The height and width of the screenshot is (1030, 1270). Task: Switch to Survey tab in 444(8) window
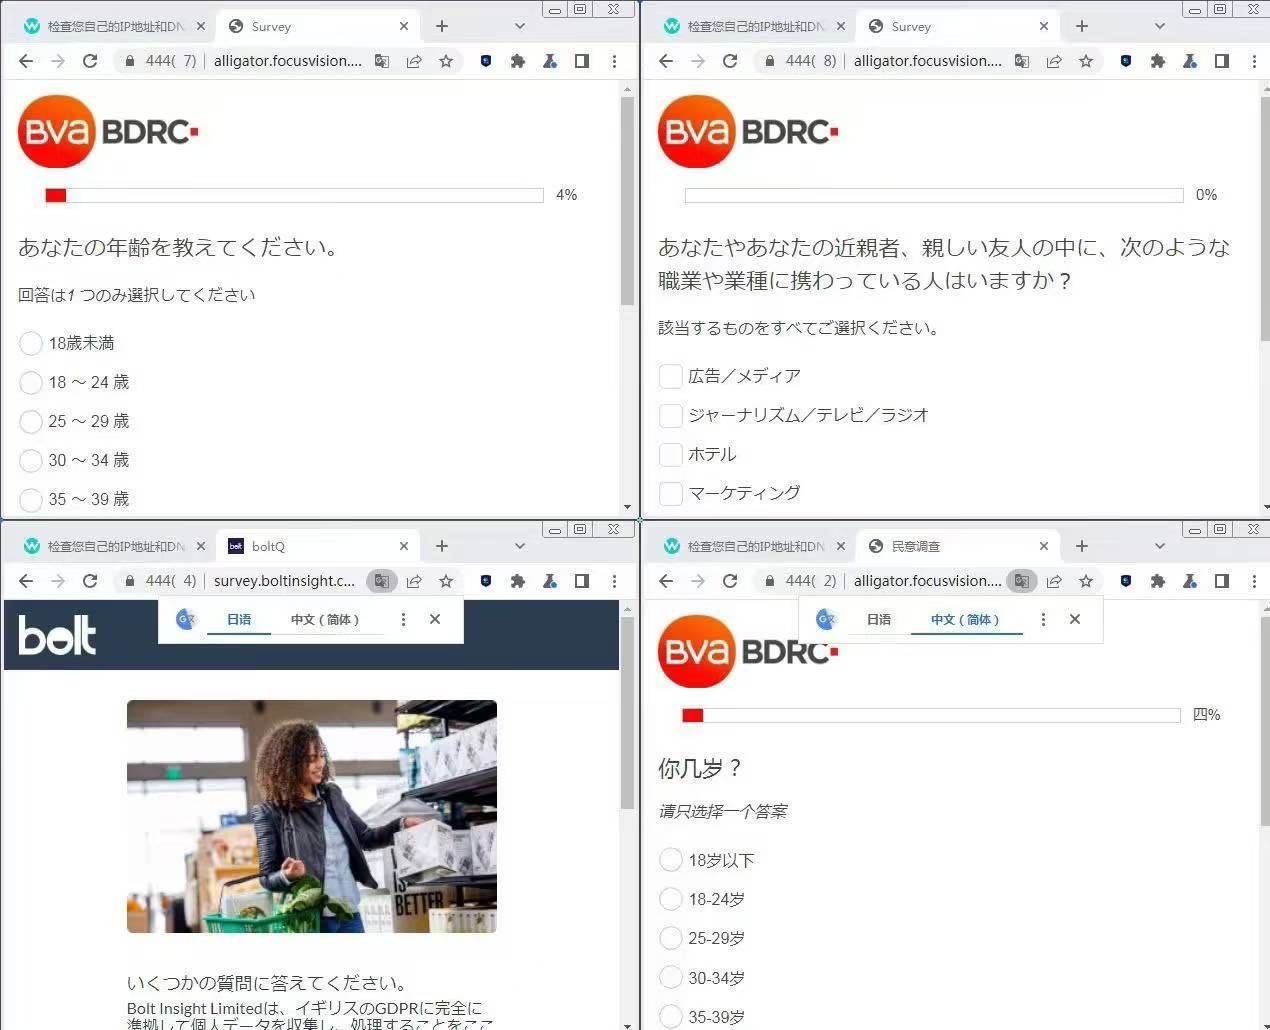pyautogui.click(x=958, y=26)
